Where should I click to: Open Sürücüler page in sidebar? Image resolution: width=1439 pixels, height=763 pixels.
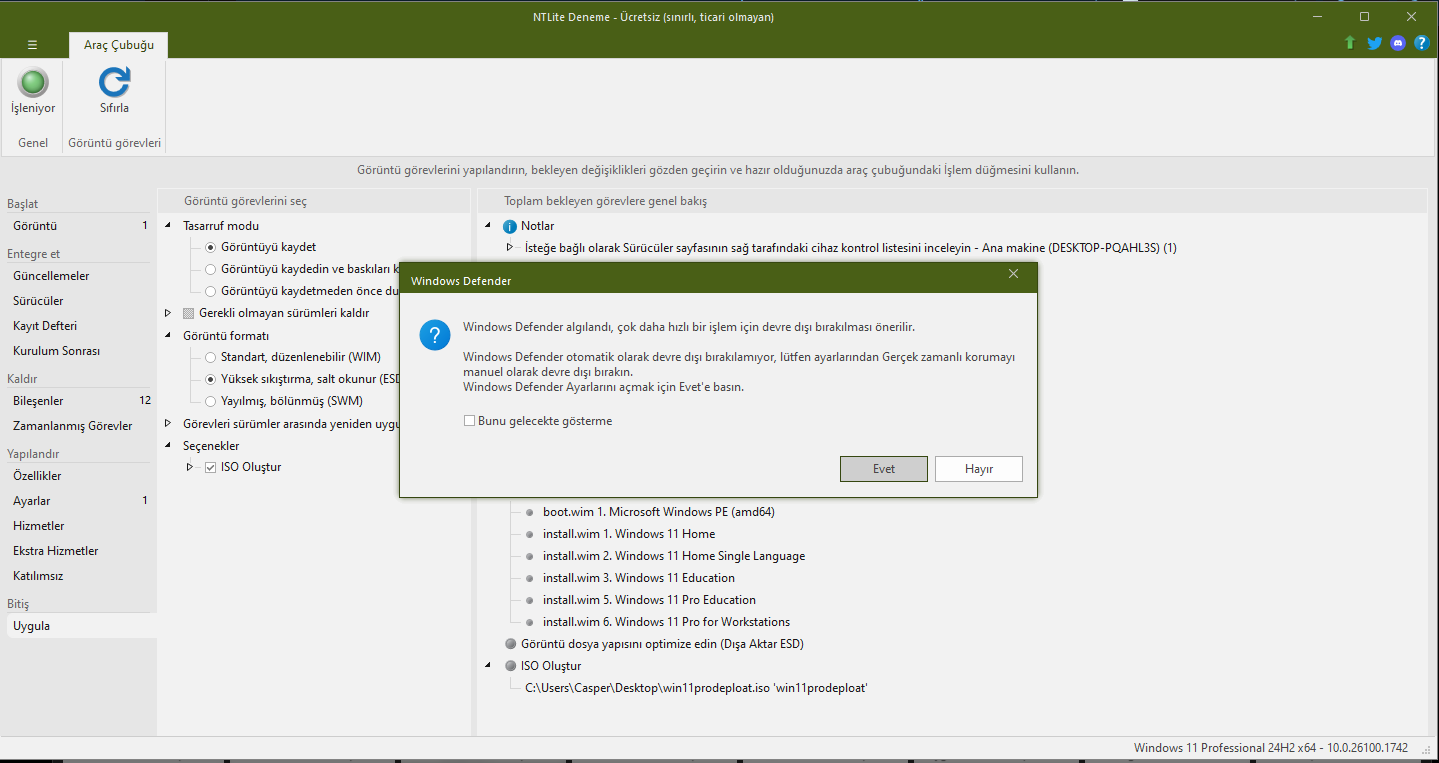point(79,301)
